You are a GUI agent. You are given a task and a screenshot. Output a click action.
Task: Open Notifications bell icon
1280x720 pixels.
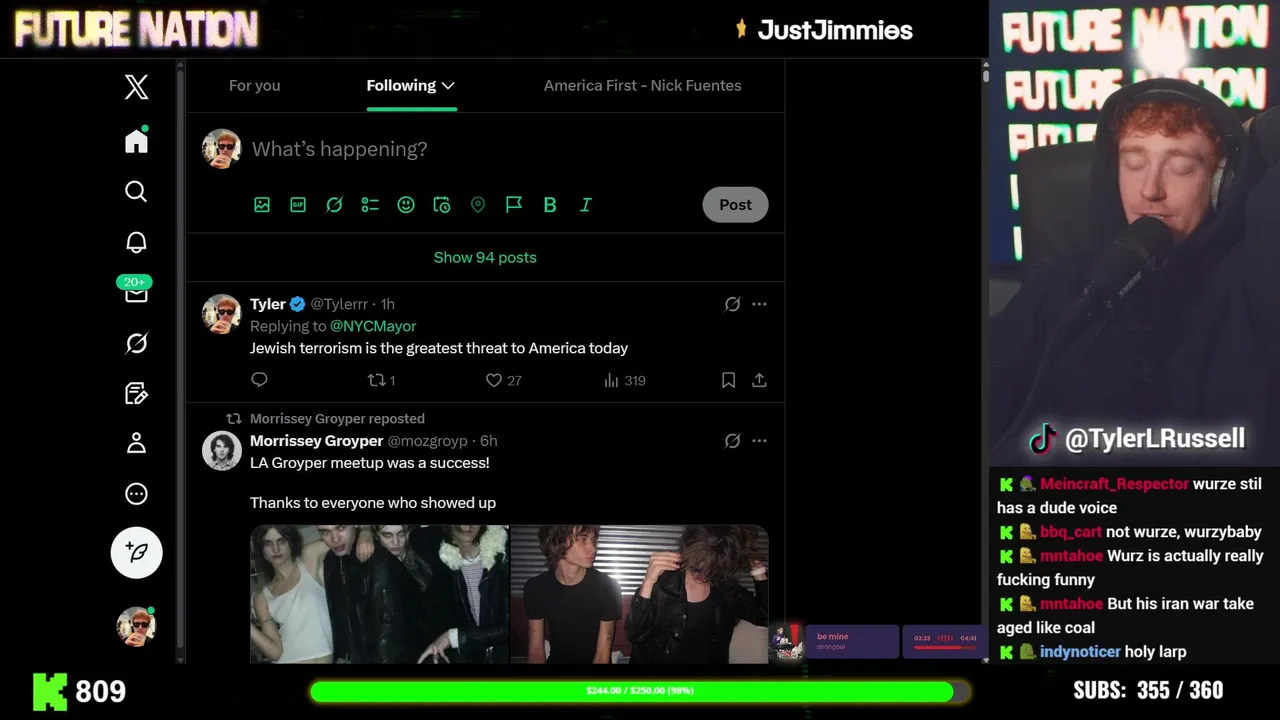tap(137, 242)
